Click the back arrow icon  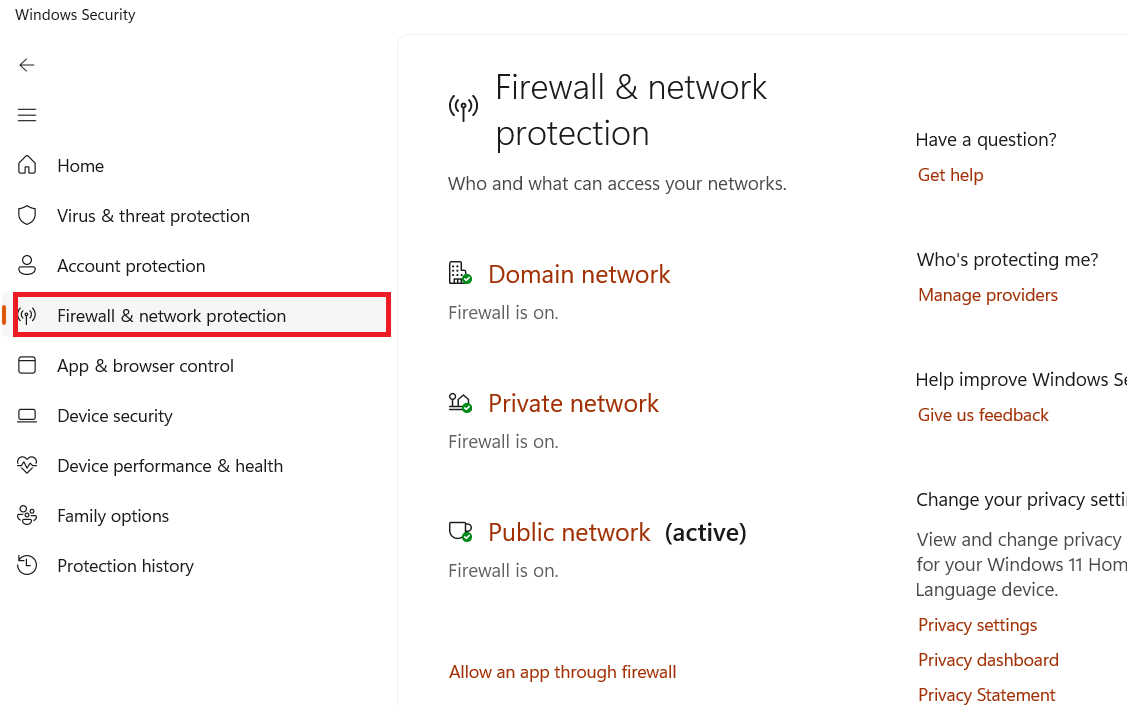(x=27, y=65)
